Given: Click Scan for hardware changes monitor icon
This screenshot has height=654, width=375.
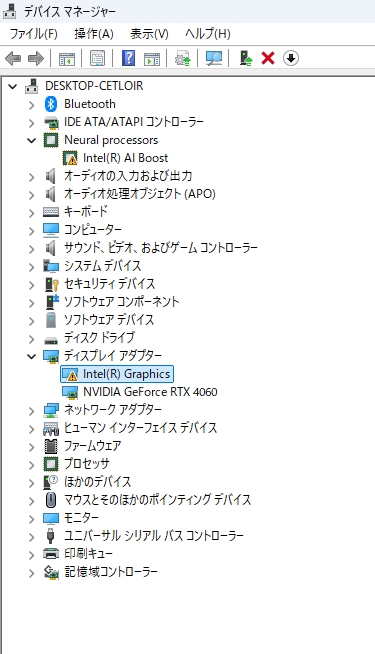Looking at the screenshot, I should [x=214, y=58].
